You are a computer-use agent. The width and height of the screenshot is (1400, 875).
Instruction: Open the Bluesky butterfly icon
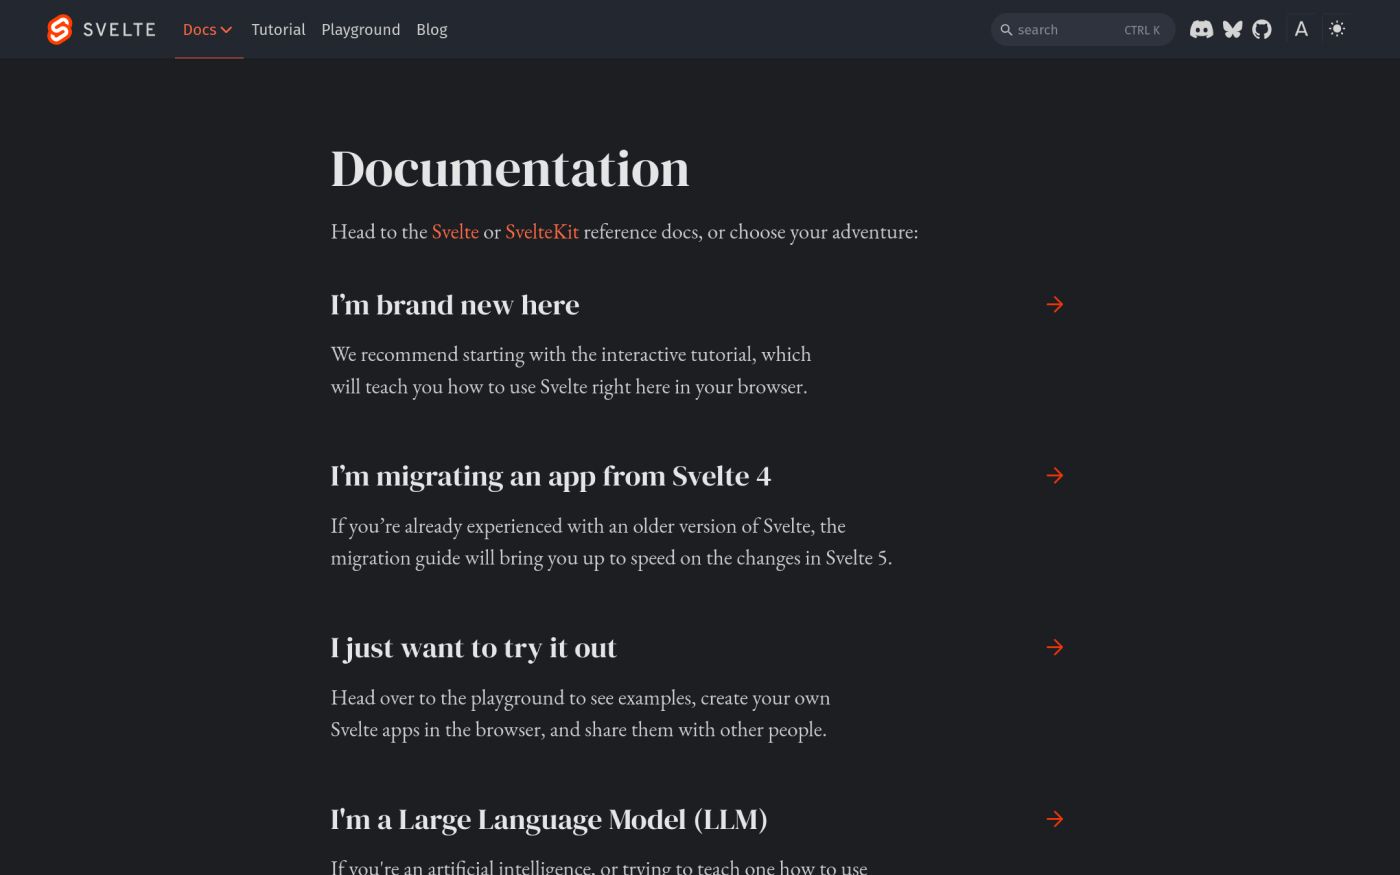(x=1232, y=30)
